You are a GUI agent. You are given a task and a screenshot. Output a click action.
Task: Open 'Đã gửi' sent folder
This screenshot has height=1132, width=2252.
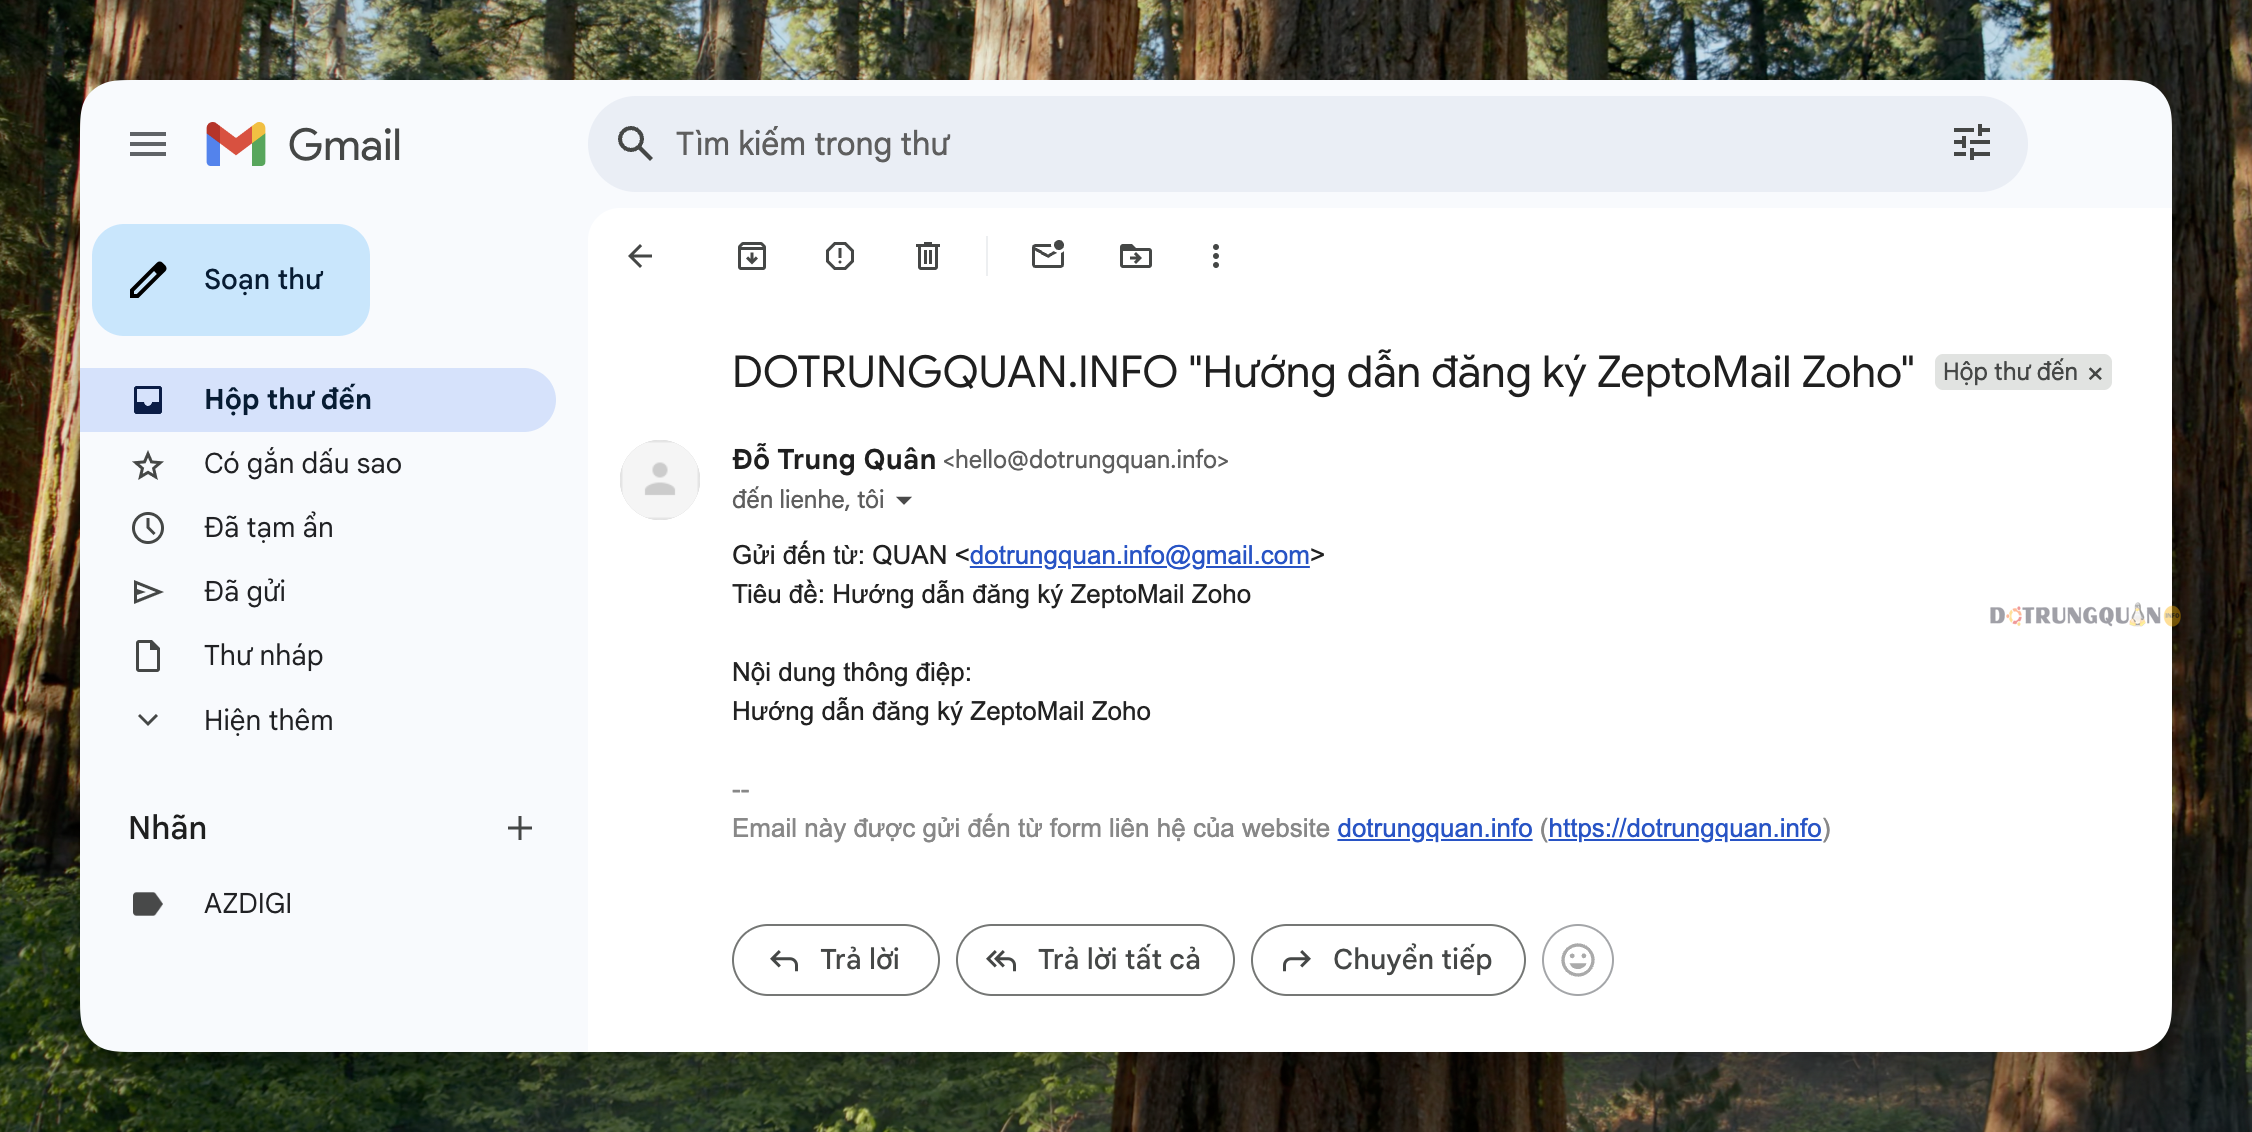pyautogui.click(x=318, y=592)
